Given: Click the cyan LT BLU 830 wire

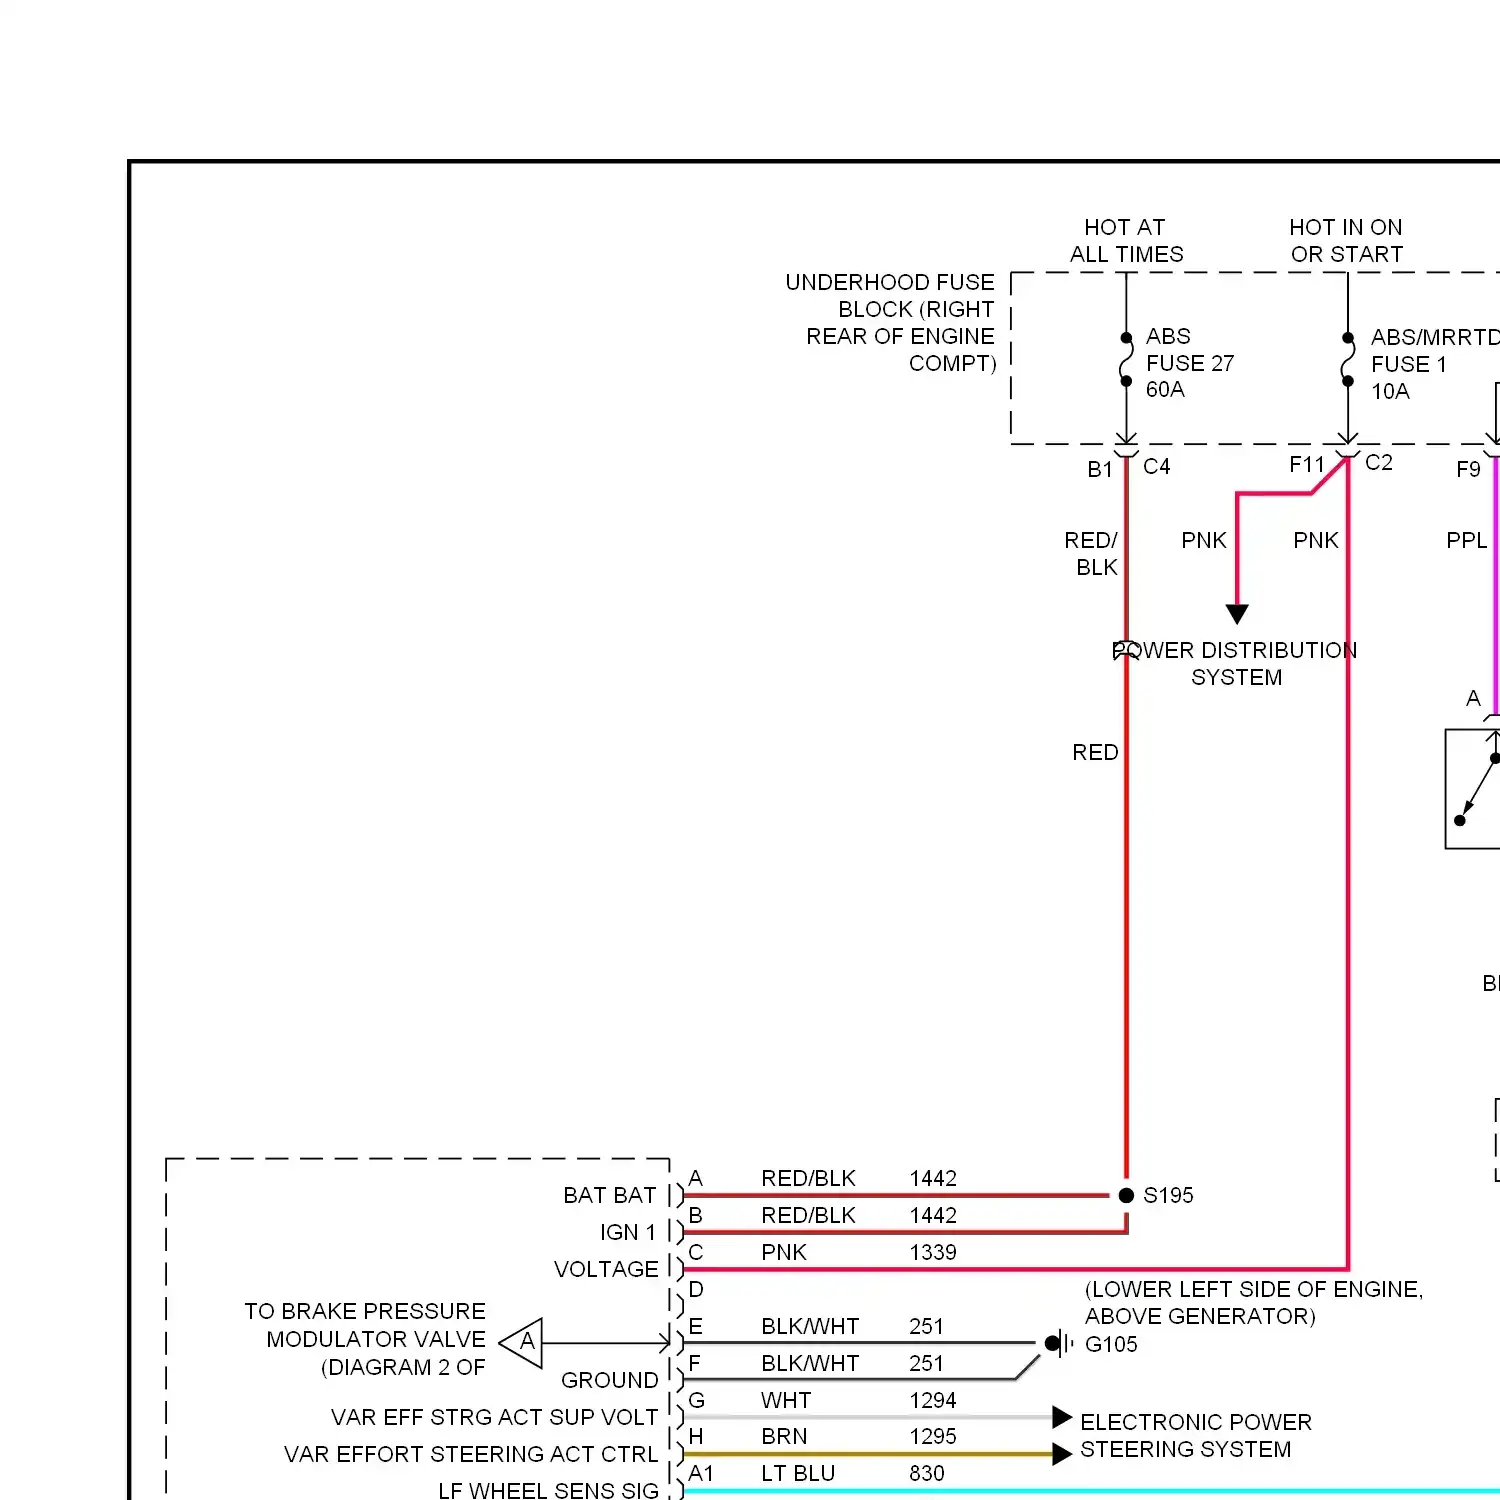Looking at the screenshot, I should (x=1091, y=1491).
